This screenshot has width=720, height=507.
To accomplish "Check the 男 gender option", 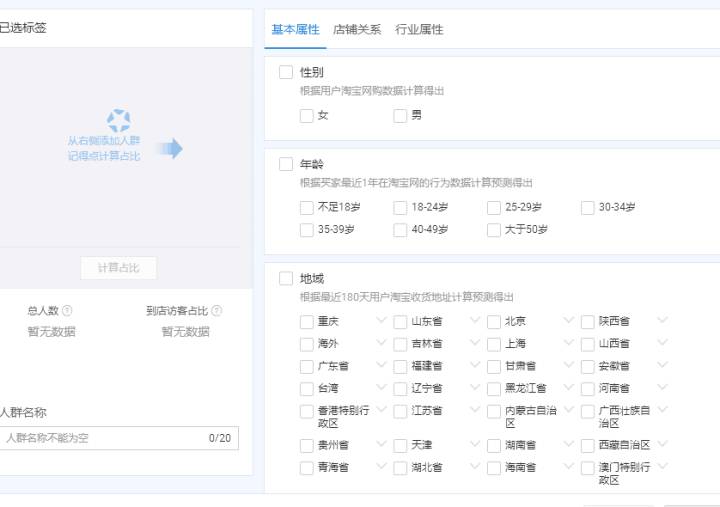I will [x=400, y=116].
